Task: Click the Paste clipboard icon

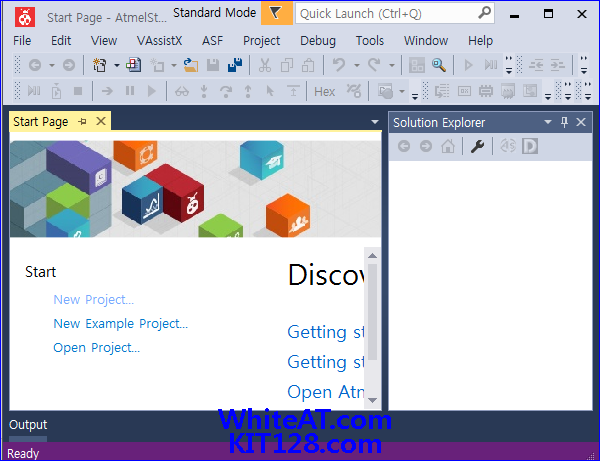Action: (x=308, y=65)
